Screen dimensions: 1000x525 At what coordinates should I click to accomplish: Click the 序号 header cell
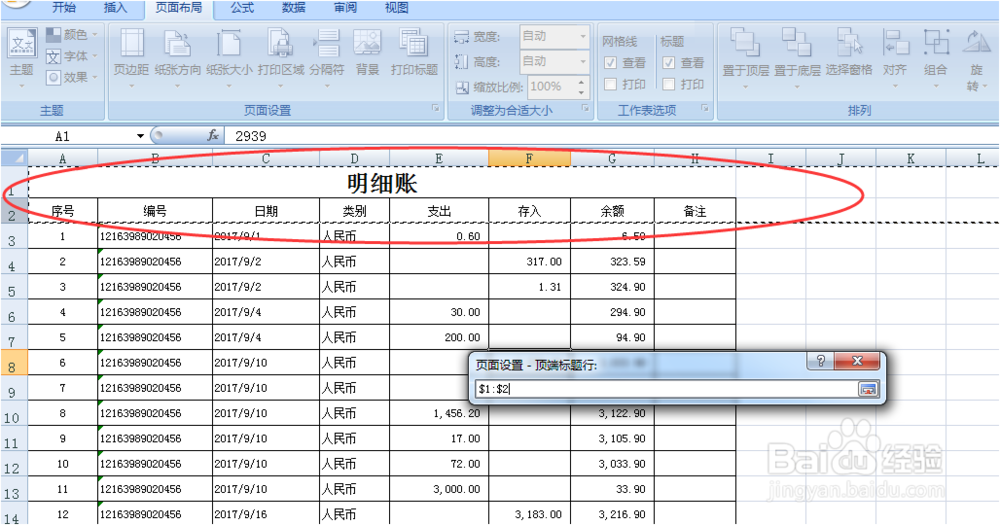62,211
